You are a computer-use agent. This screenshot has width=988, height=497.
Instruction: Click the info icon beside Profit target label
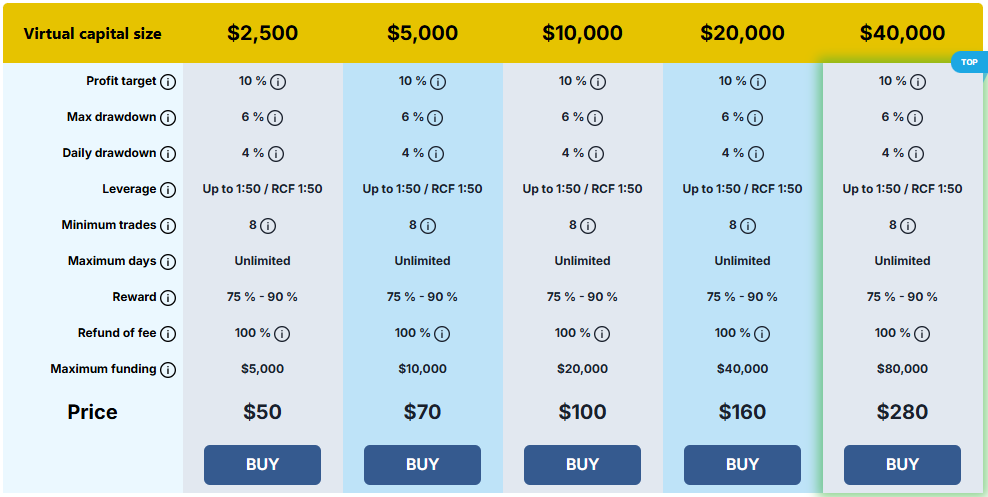click(168, 82)
